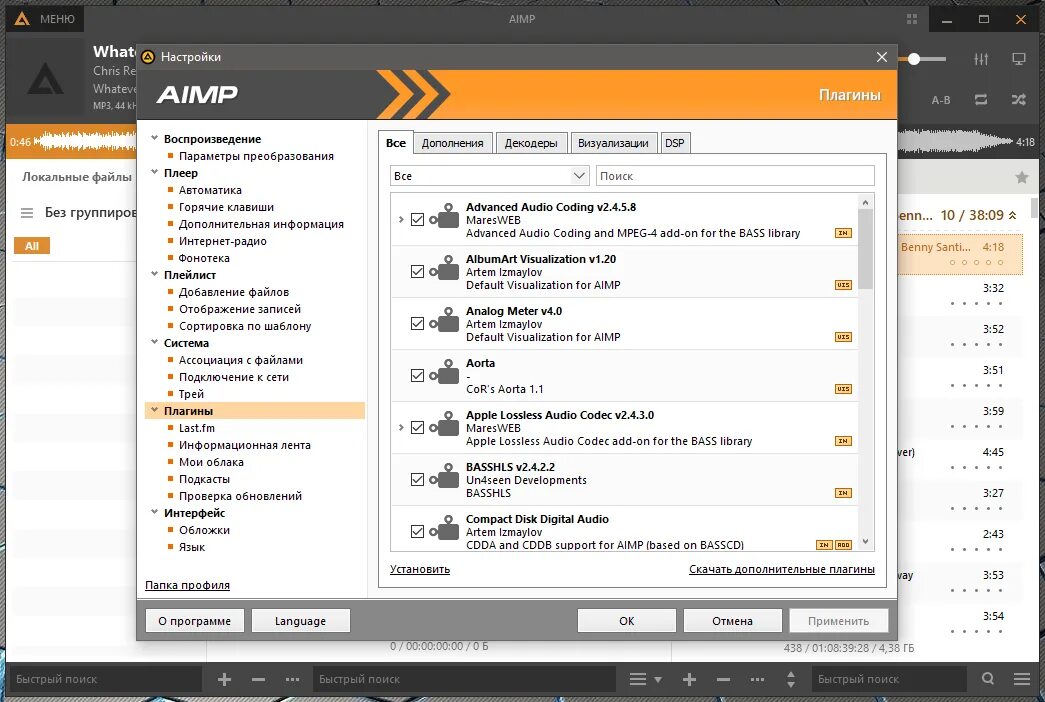Click the plug-in icon of BASSHLS

[445, 475]
